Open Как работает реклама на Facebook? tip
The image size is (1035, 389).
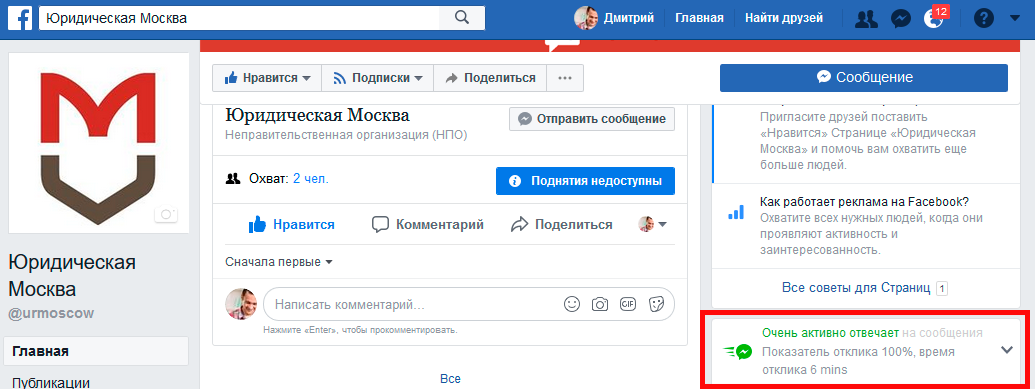865,201
